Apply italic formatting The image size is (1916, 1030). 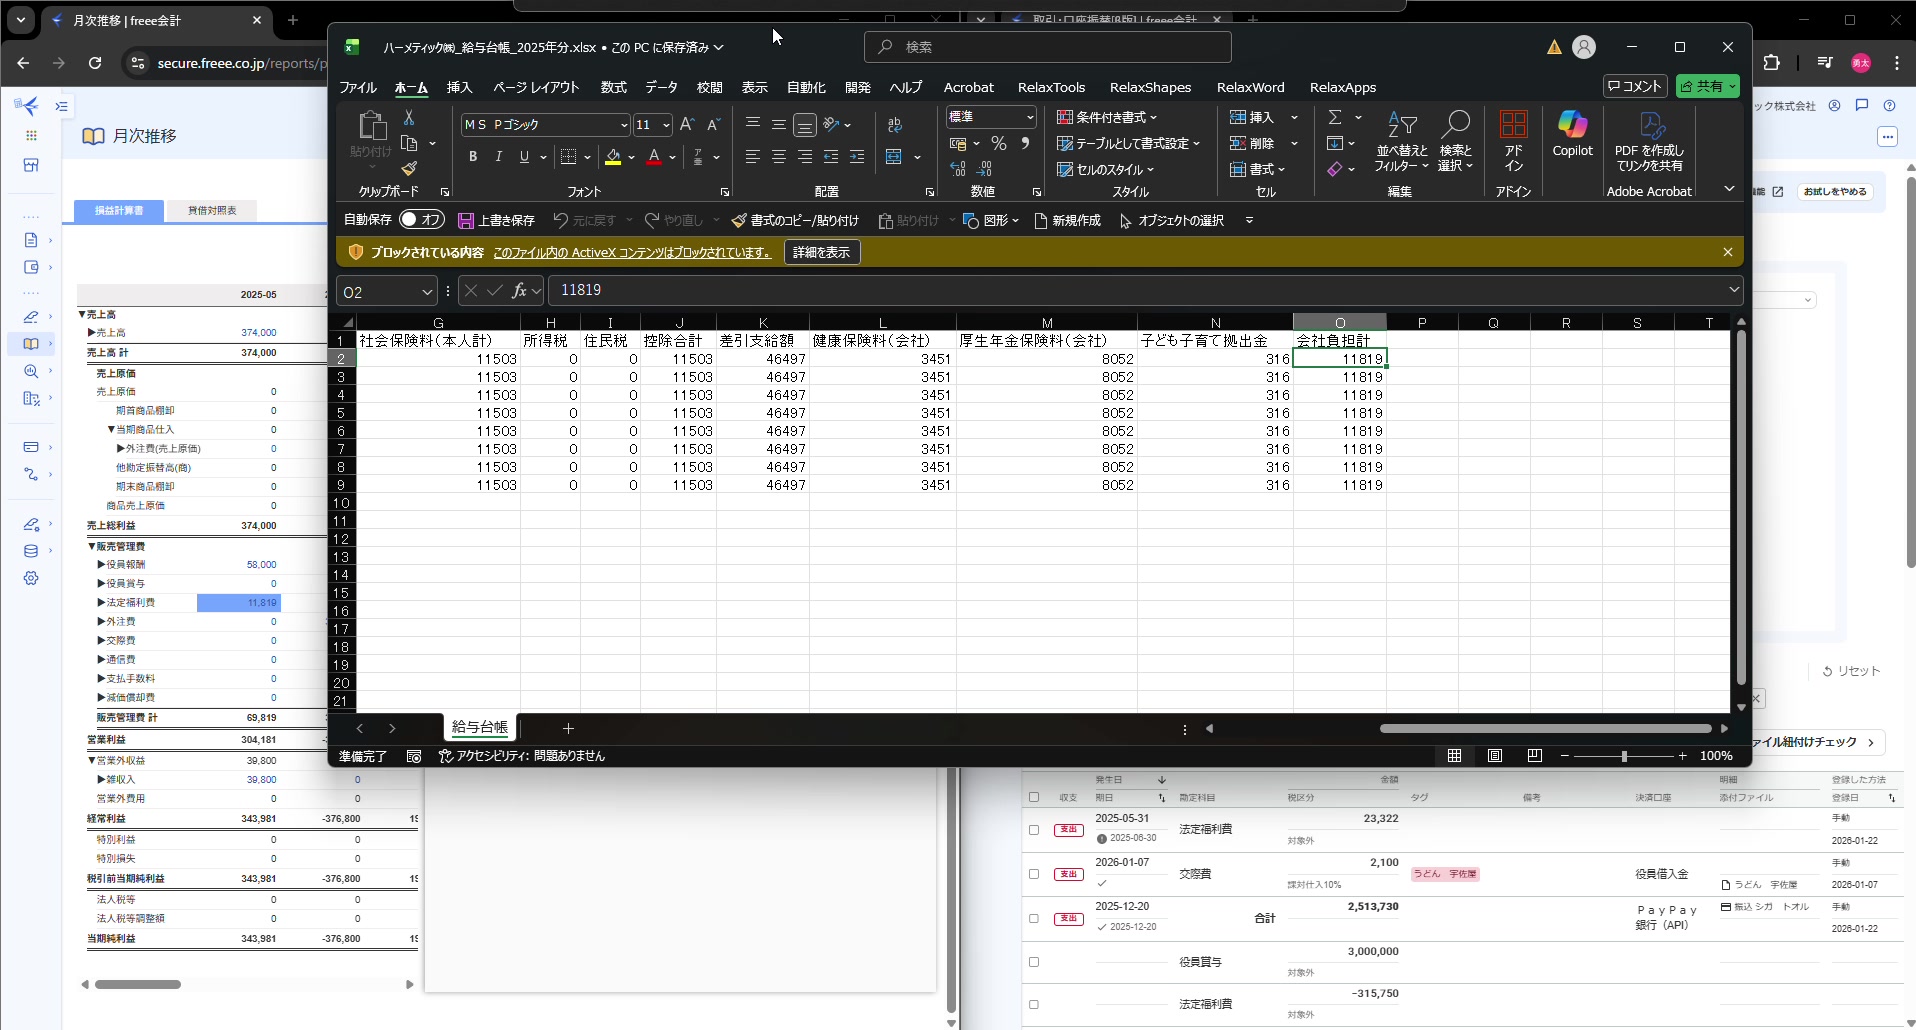point(498,157)
